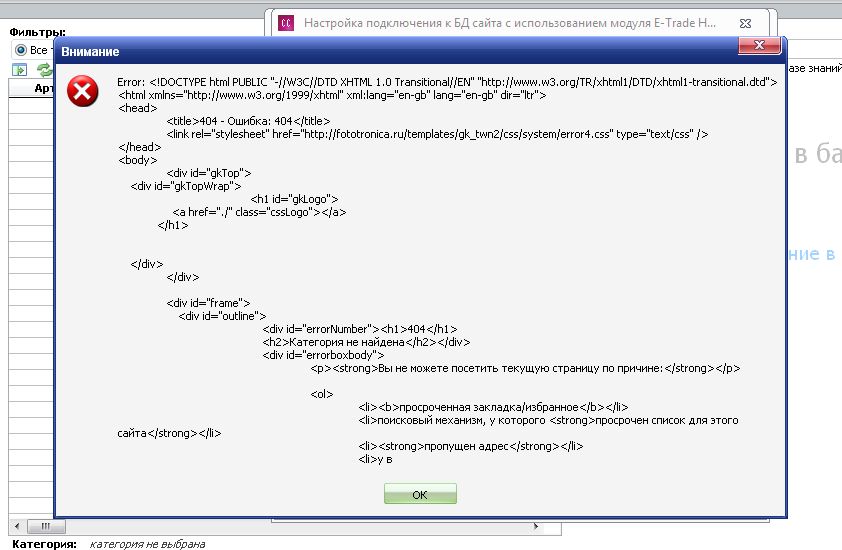Click the 'категория не выбрана' text

[x=147, y=544]
